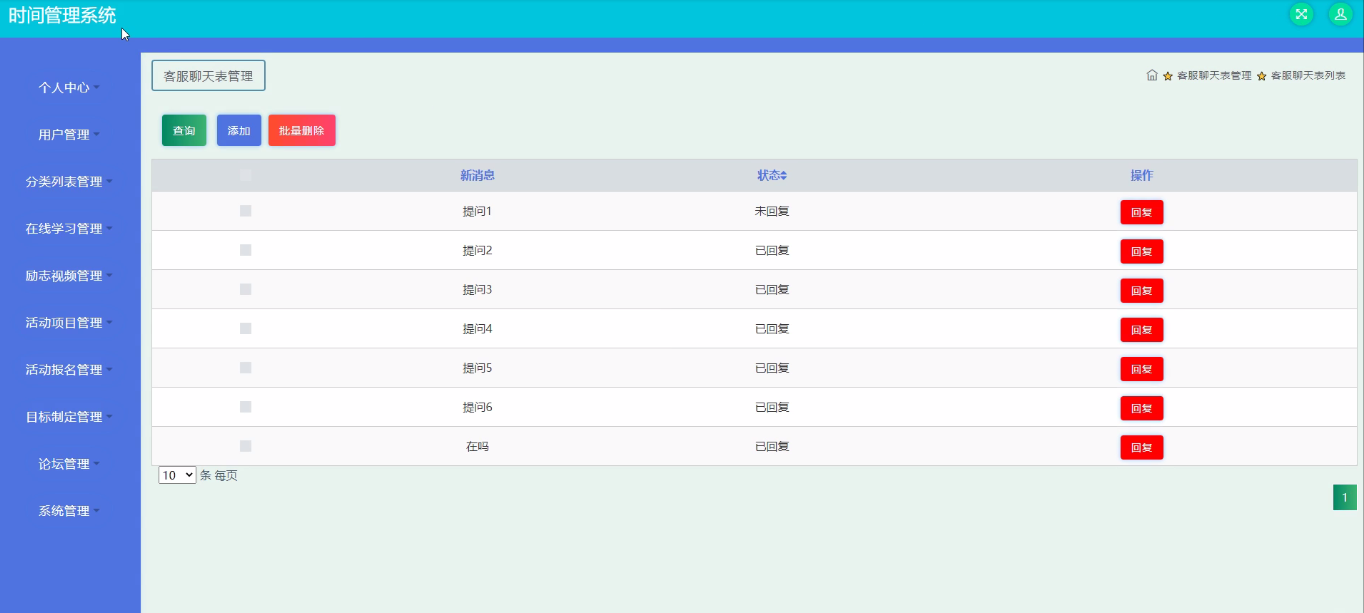Click the 已回复 status for 提问6
This screenshot has width=1364, height=613.
pos(772,407)
